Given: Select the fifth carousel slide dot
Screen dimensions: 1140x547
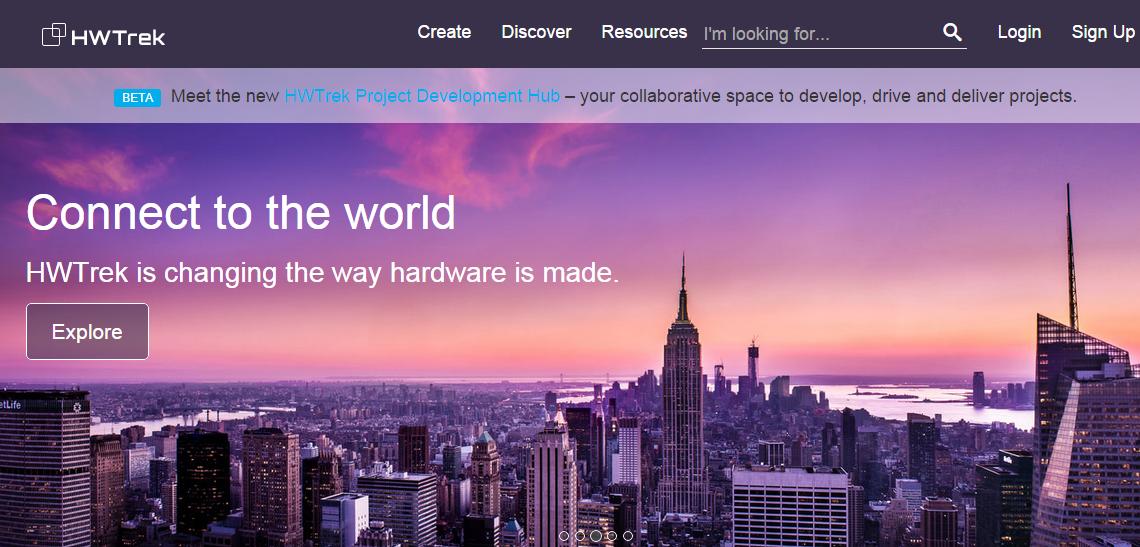Looking at the screenshot, I should click(628, 536).
